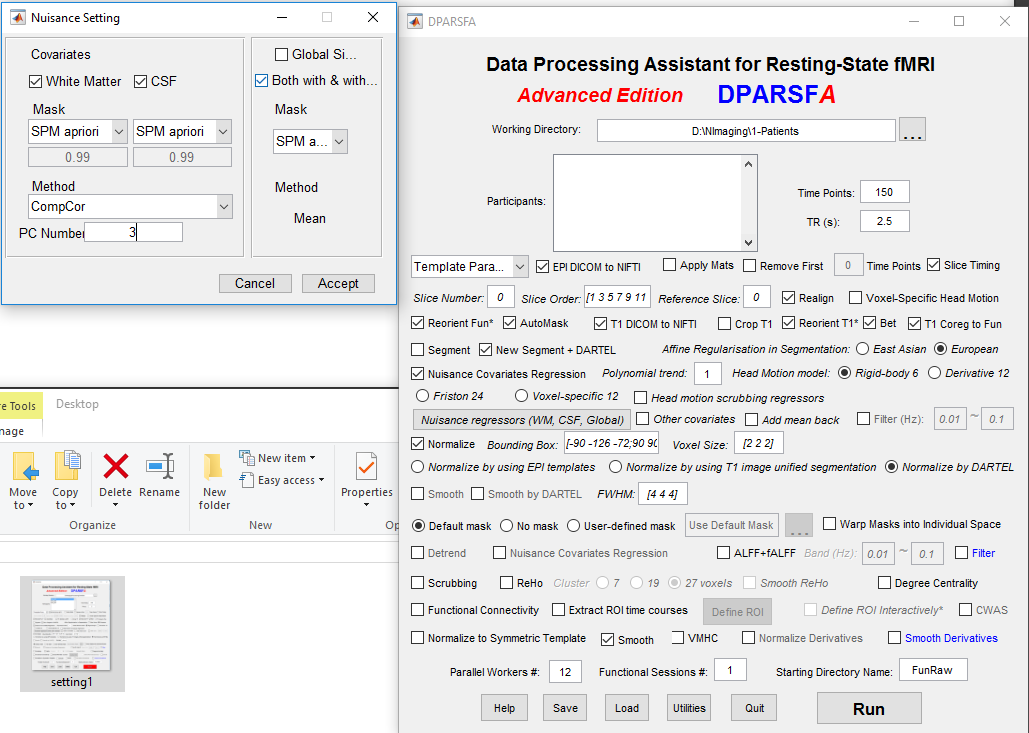Enable Voxel-Specific Head Motion checkbox
Viewport: 1029px width, 733px height.
click(x=855, y=298)
